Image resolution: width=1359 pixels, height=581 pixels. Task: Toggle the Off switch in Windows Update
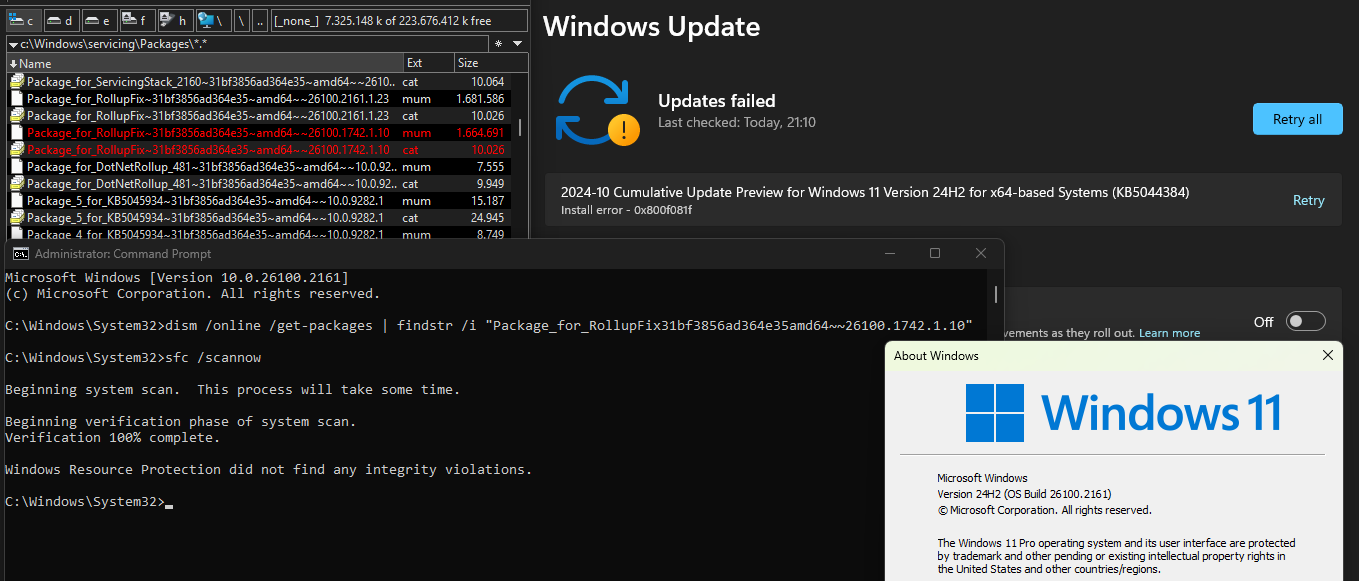[x=1306, y=321]
